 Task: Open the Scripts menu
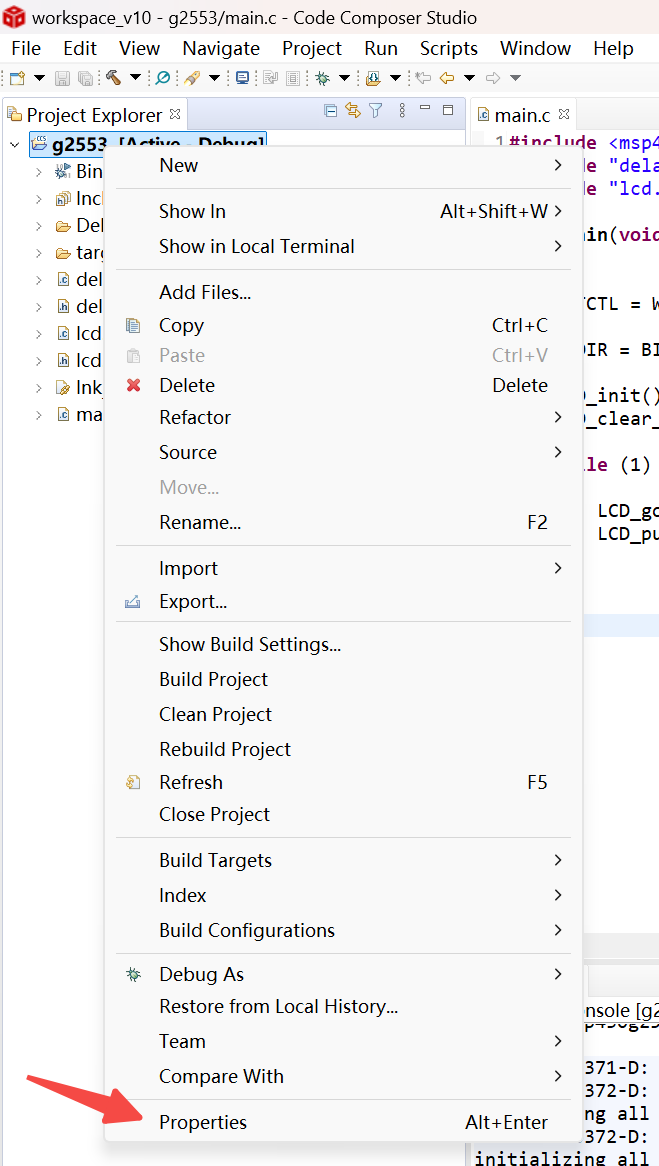pyautogui.click(x=449, y=48)
